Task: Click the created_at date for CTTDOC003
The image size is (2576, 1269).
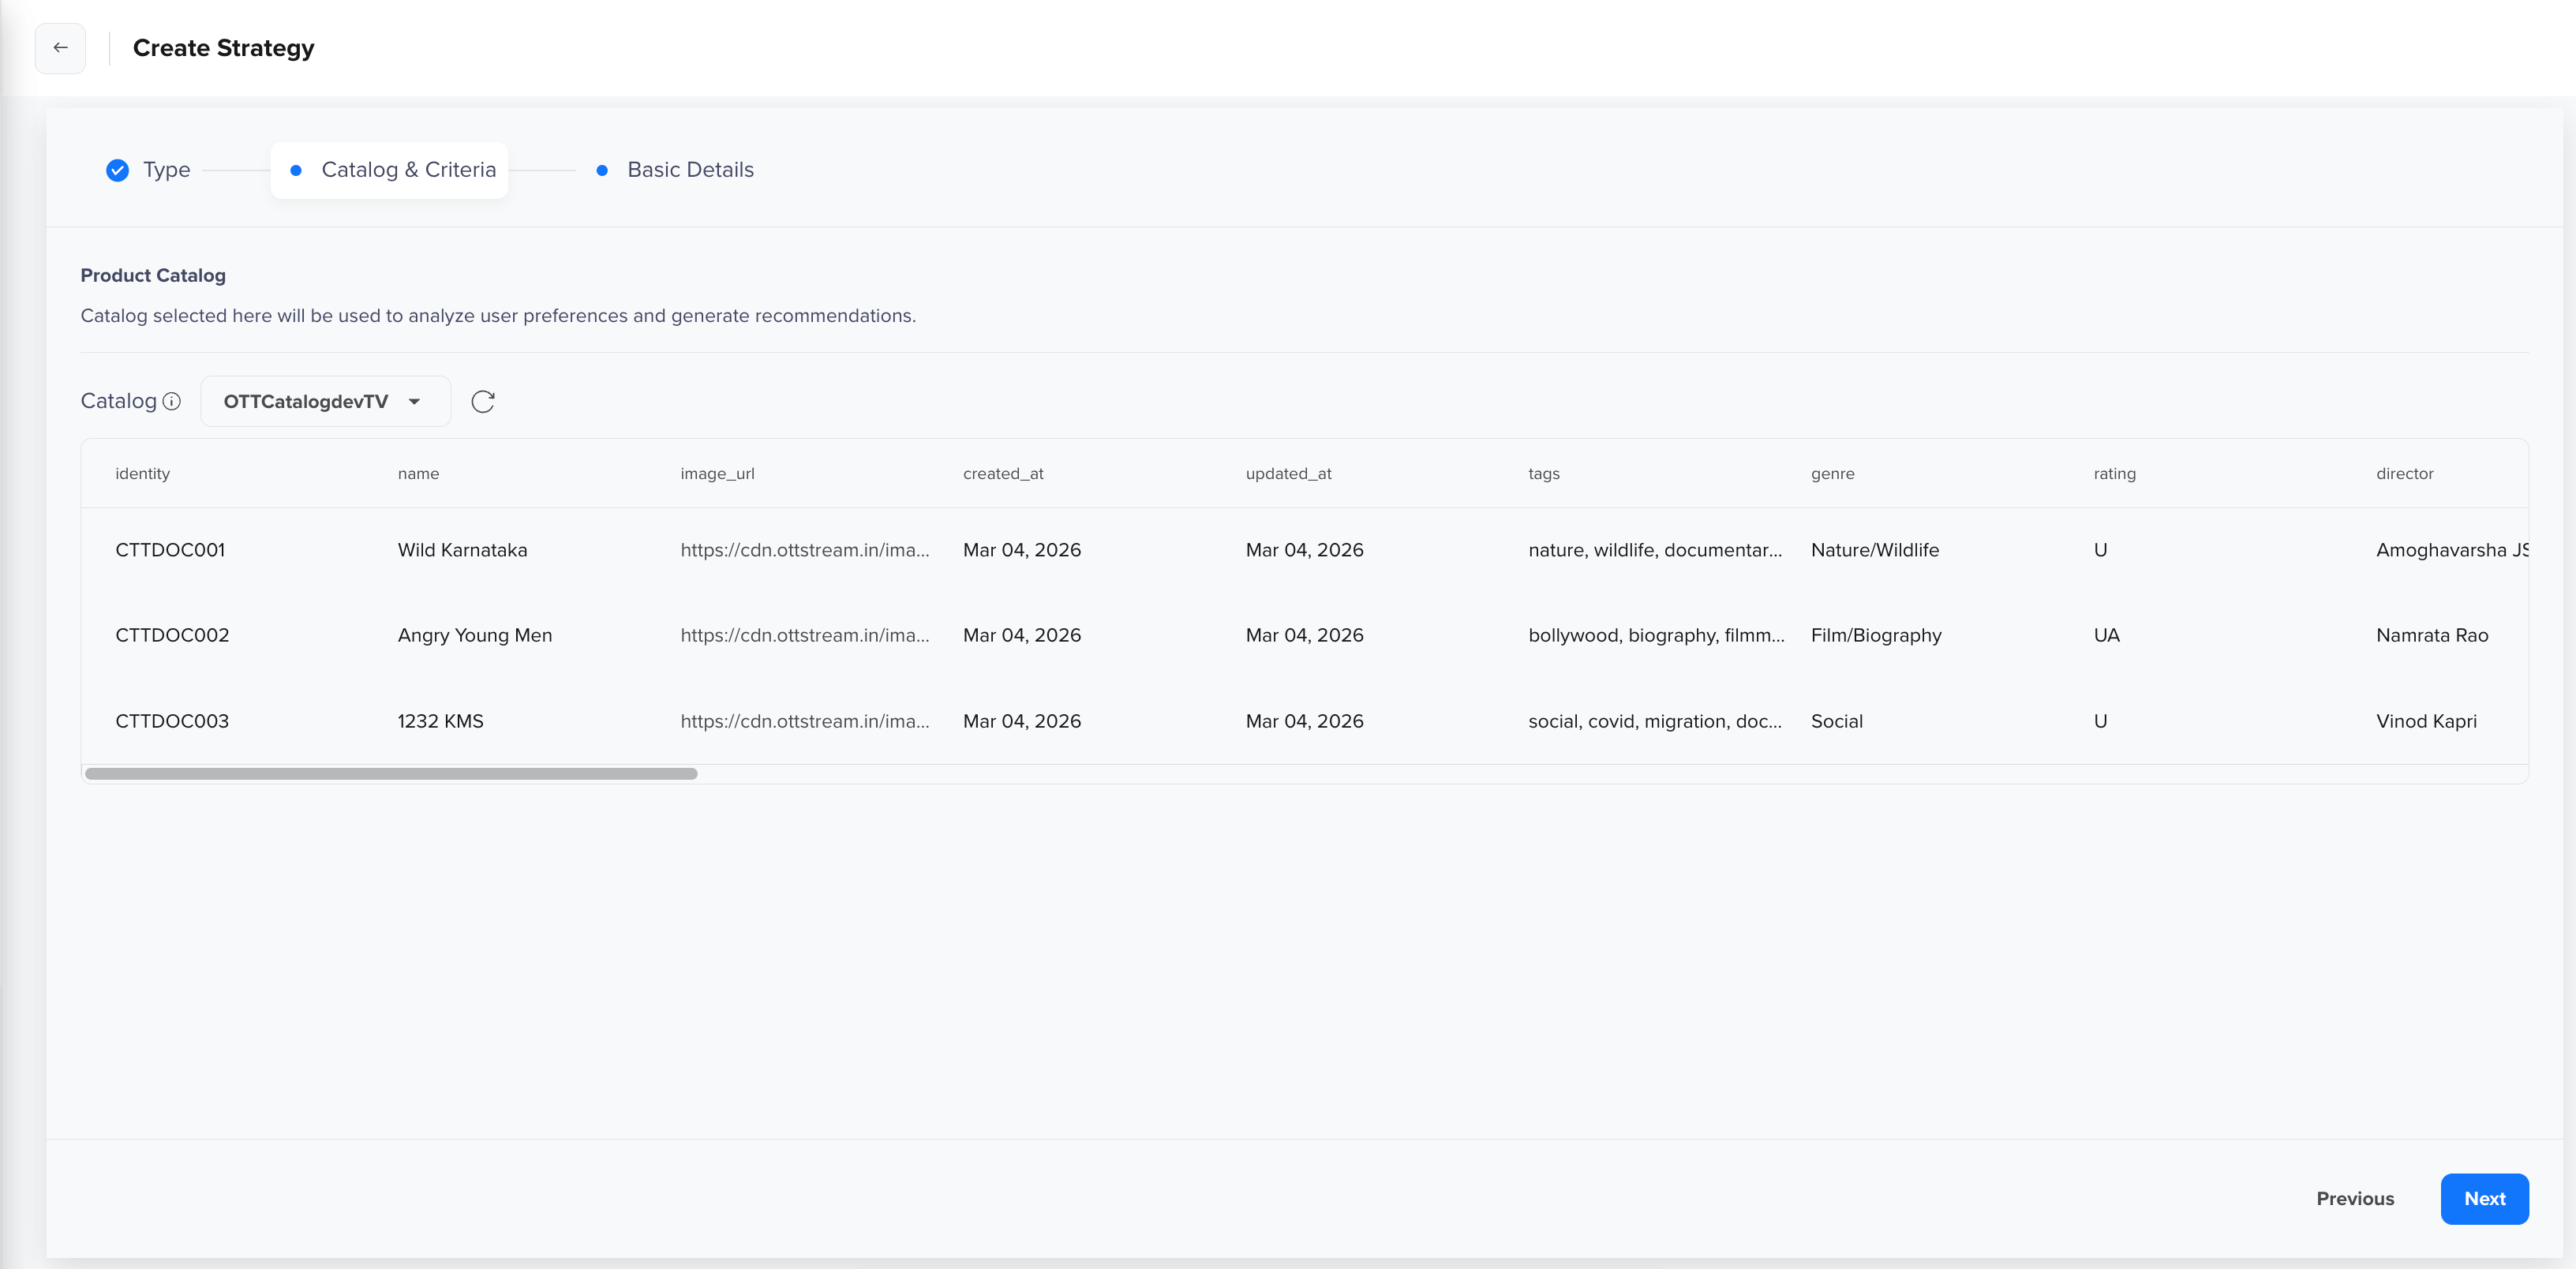Action: coord(1022,721)
